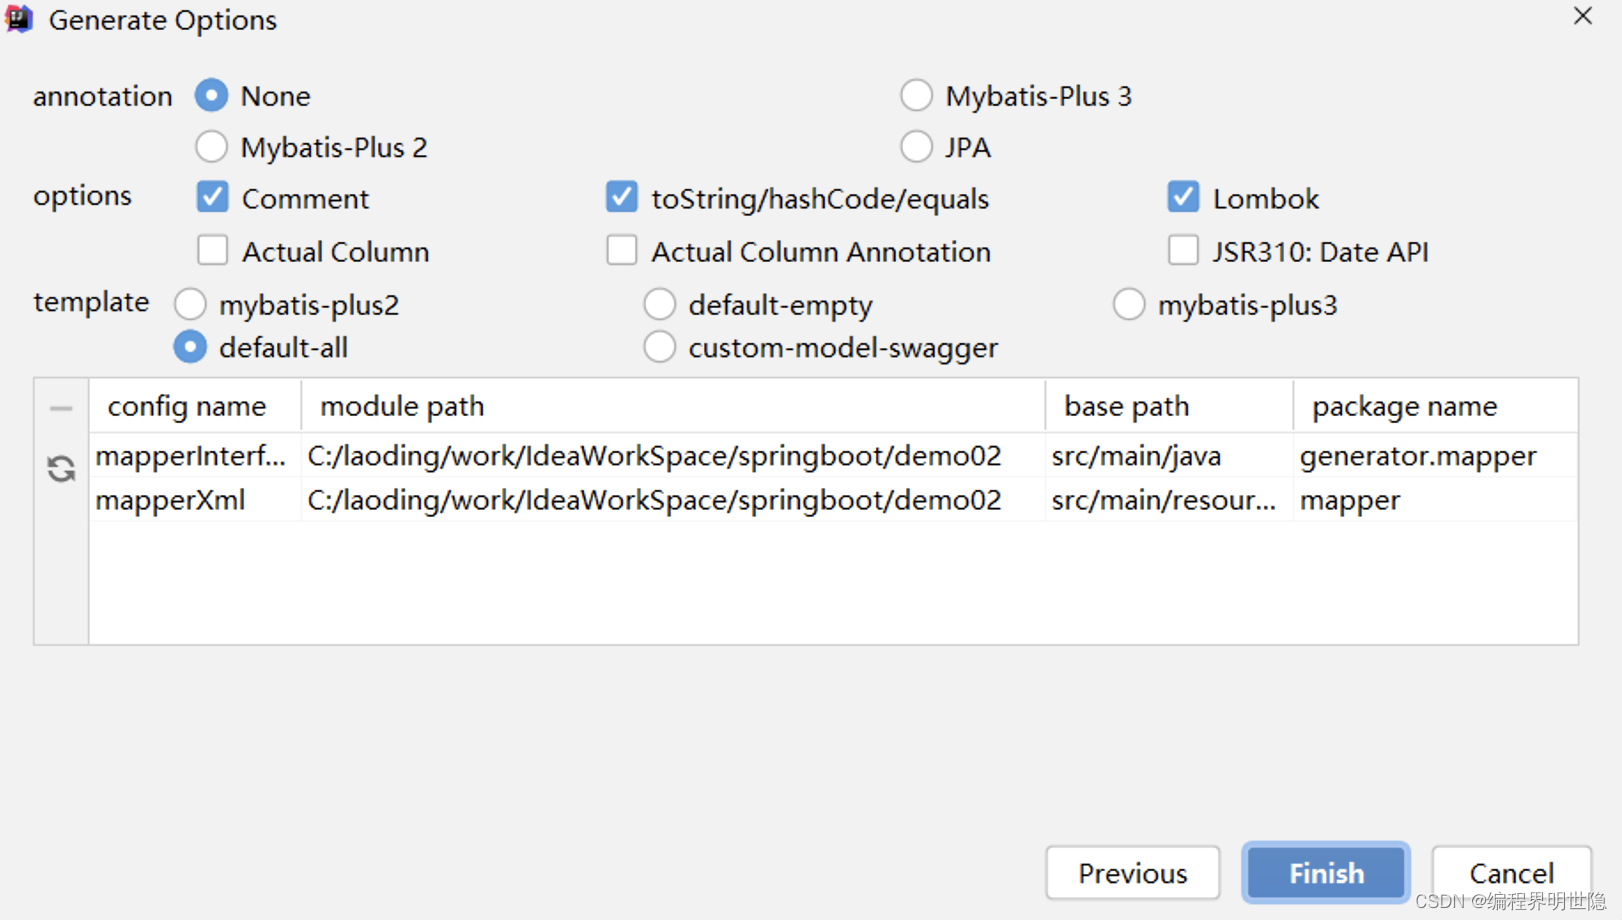The width and height of the screenshot is (1622, 920).
Task: Choose the JPA annotation radio button
Action: 916,147
